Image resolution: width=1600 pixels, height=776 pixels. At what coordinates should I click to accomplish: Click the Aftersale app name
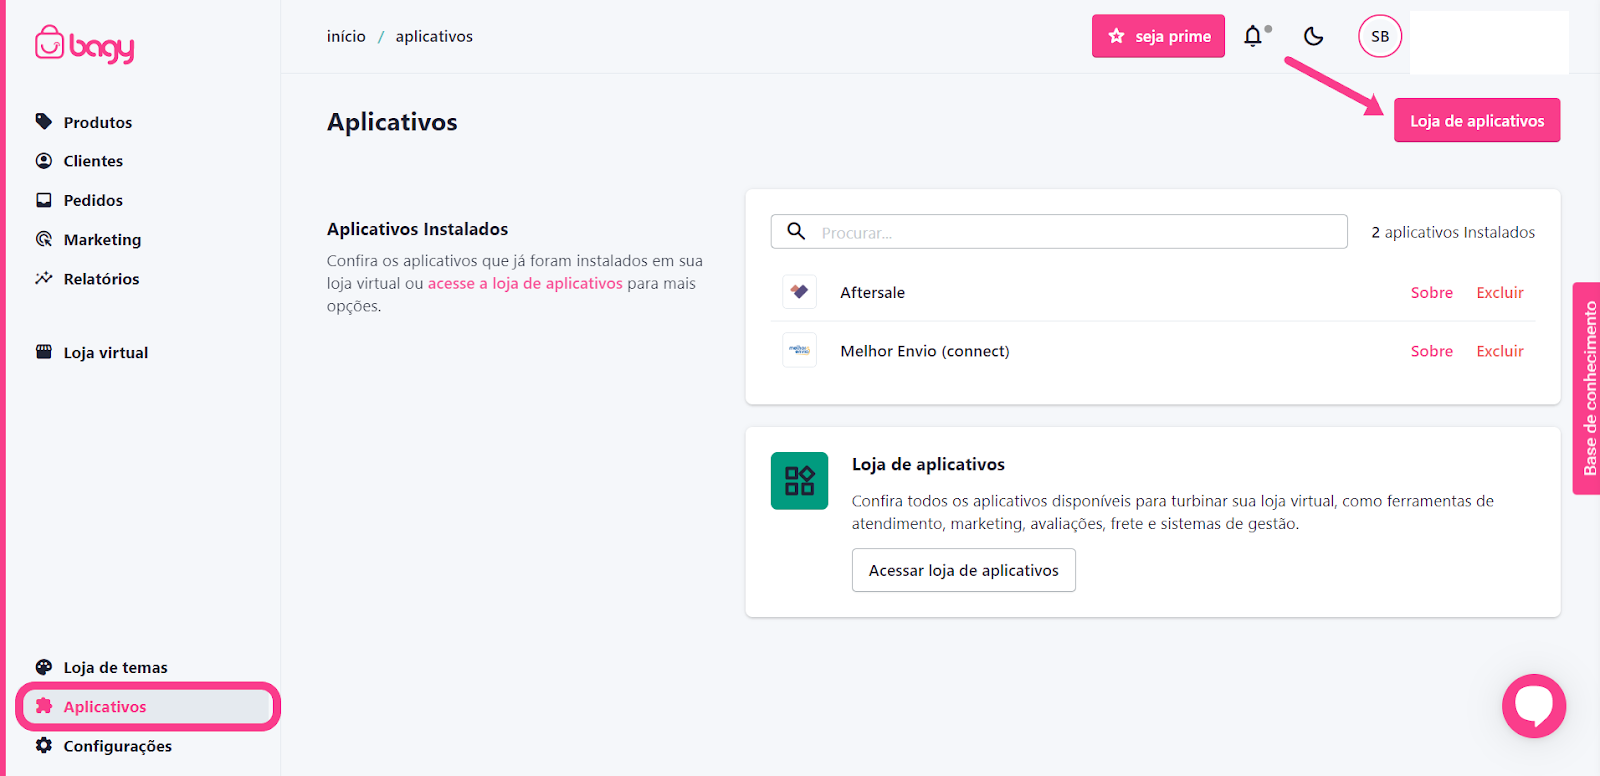pyautogui.click(x=872, y=292)
